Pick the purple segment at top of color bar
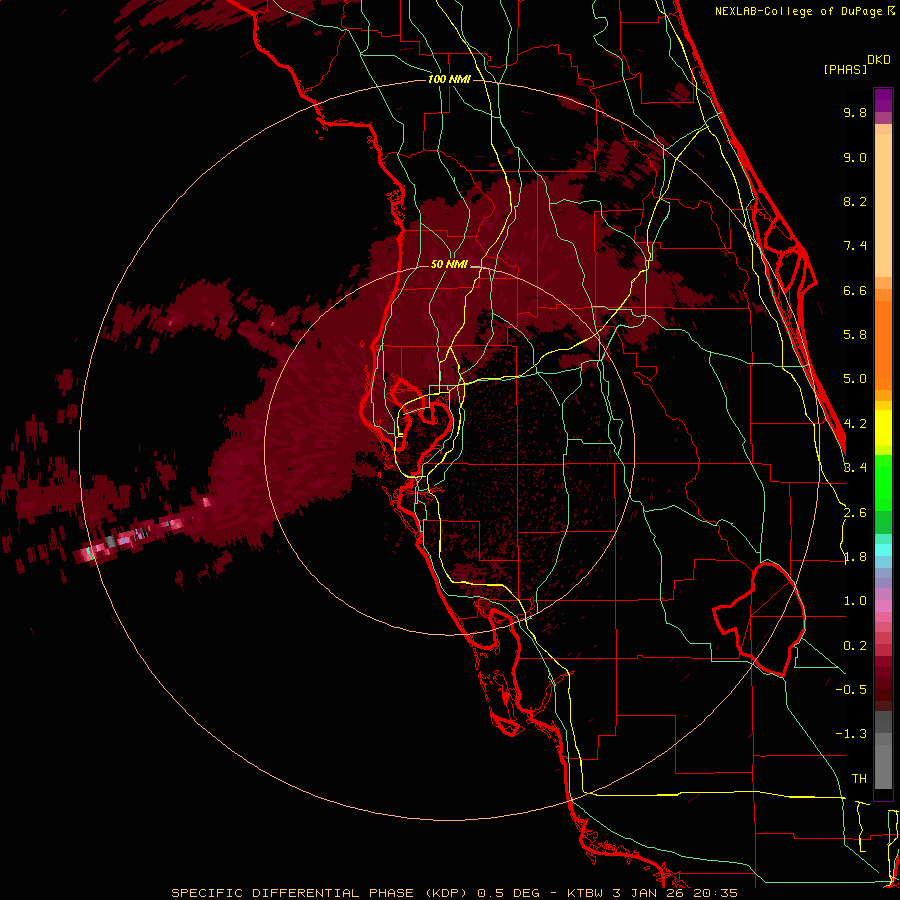This screenshot has width=900, height=900. 883,100
